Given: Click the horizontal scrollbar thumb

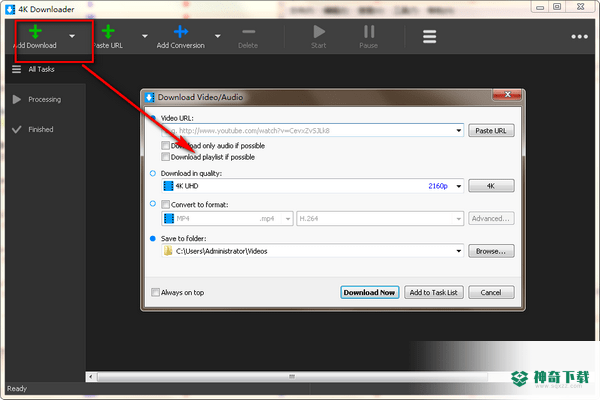Looking at the screenshot, I should pyautogui.click(x=292, y=377).
